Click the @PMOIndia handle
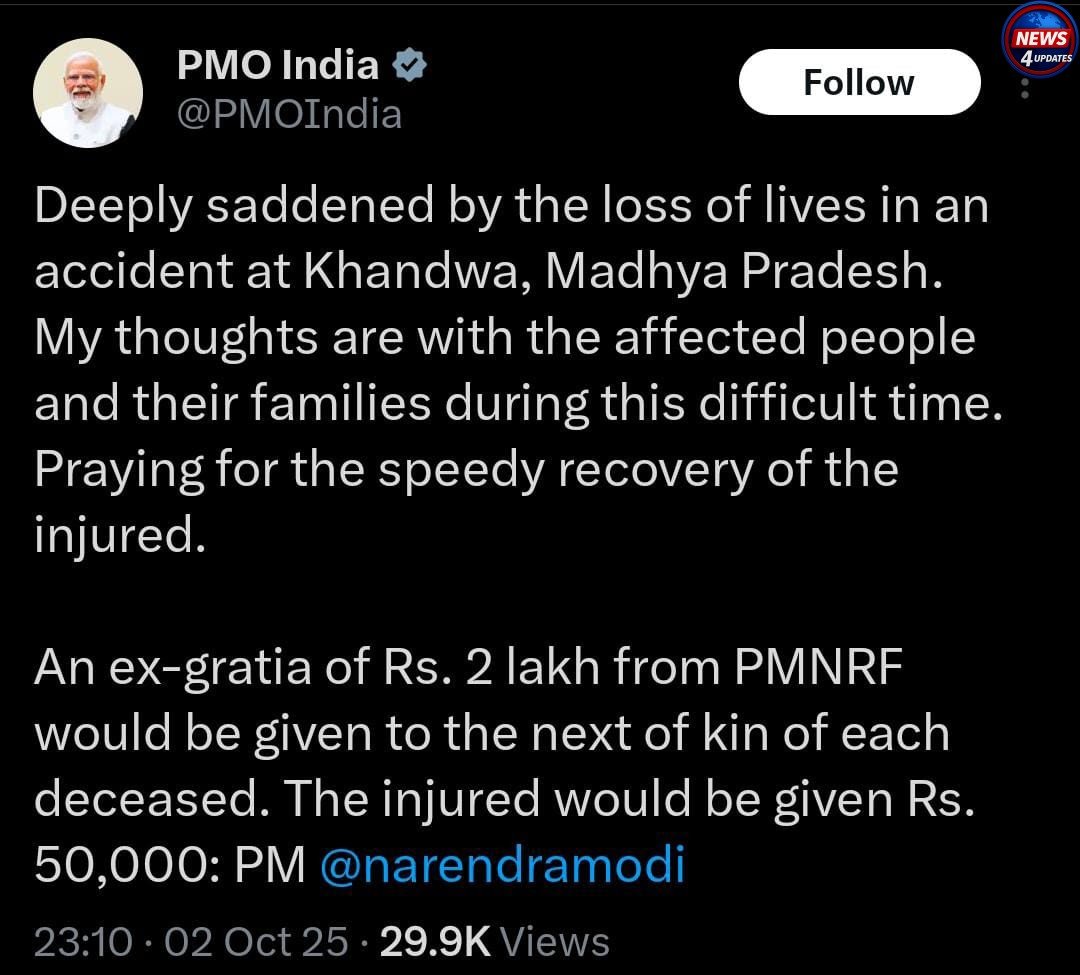 point(289,115)
